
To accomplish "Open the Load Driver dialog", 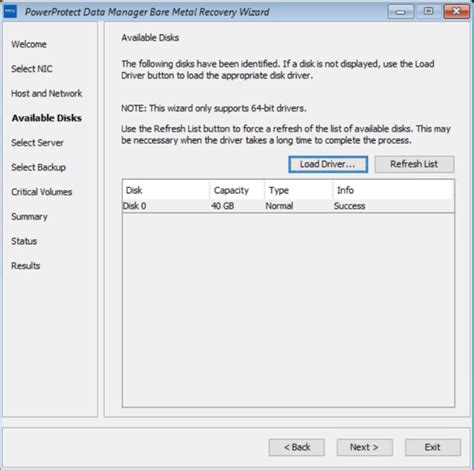I will point(328,164).
